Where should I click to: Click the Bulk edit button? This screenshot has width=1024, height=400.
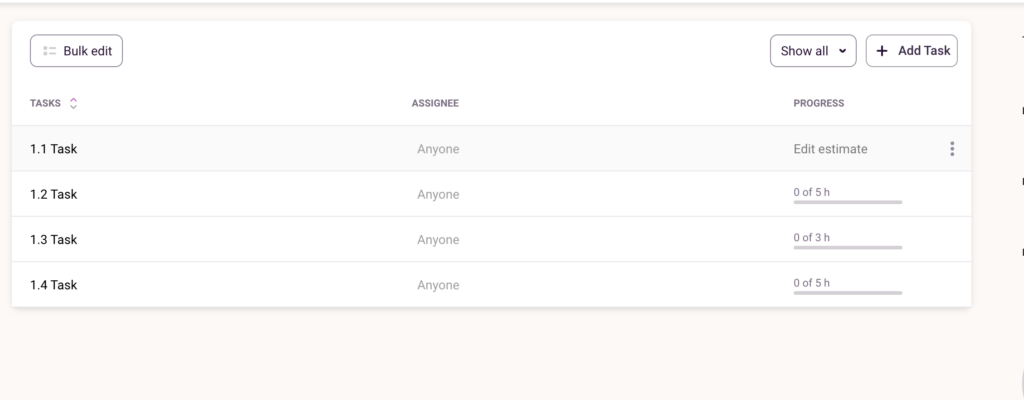coord(76,51)
